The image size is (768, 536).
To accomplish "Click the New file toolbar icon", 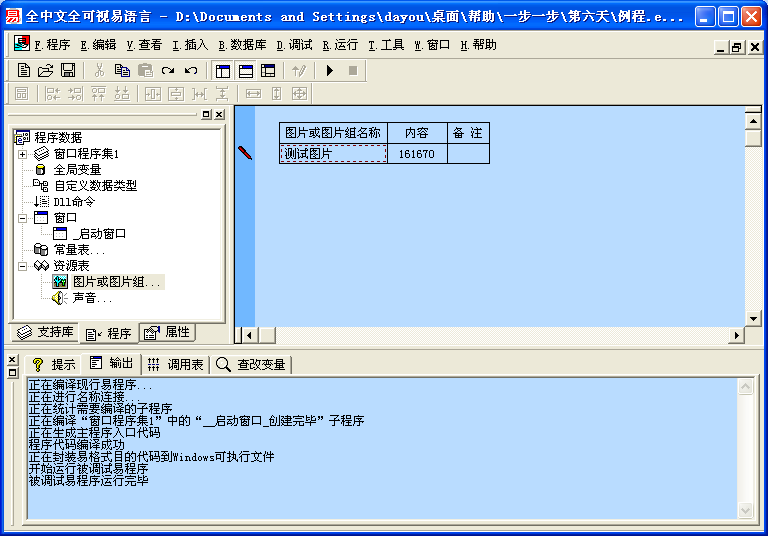I will coord(23,71).
